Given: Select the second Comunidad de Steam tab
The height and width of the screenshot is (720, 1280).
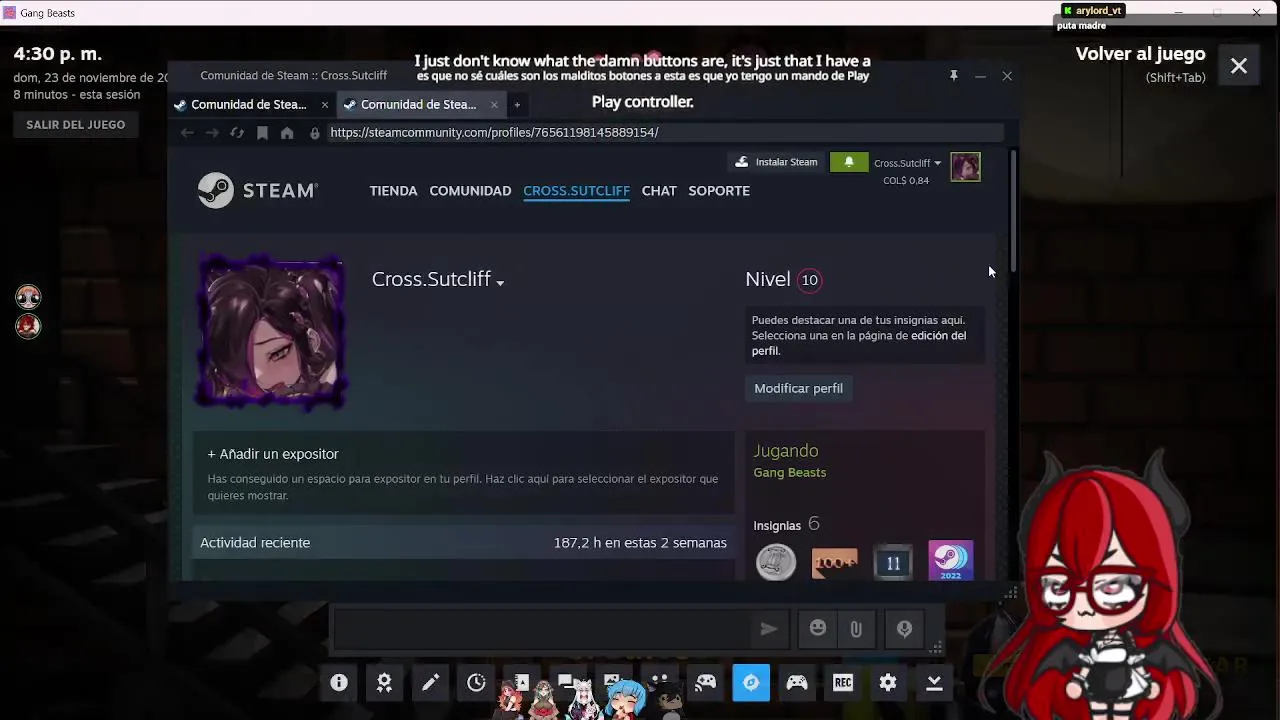Looking at the screenshot, I should 418,104.
